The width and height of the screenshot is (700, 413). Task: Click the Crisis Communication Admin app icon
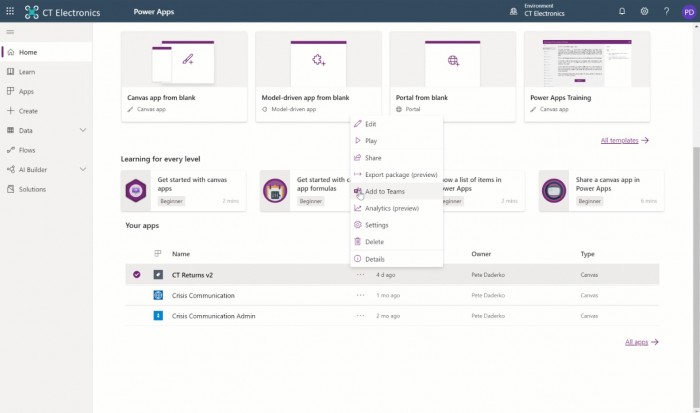pyautogui.click(x=158, y=316)
